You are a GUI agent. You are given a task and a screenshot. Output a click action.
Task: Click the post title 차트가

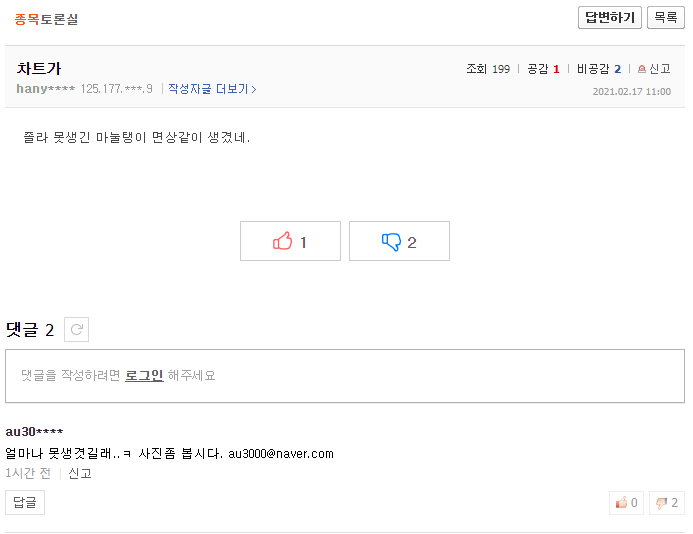(x=39, y=68)
